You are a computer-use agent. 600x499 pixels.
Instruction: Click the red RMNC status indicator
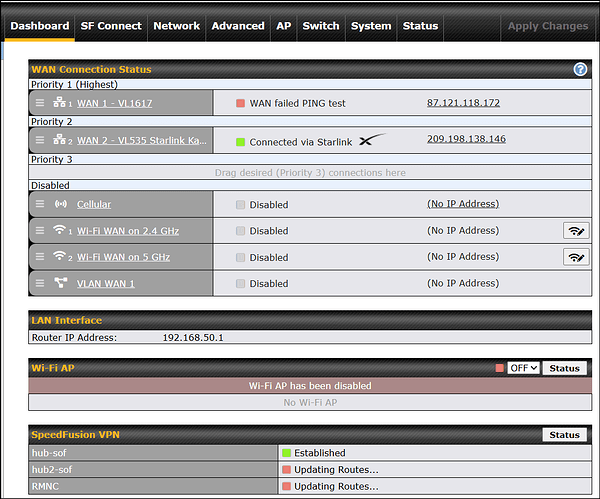click(x=286, y=486)
